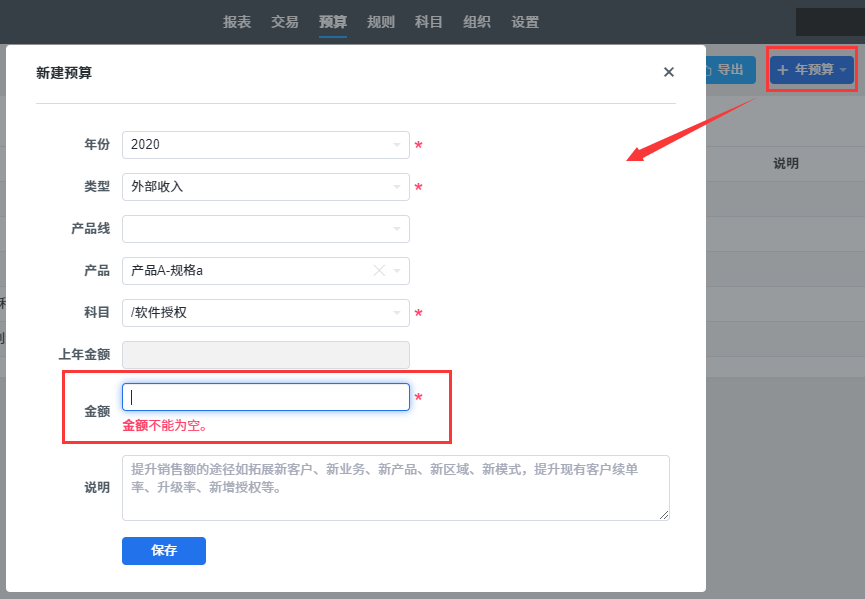Click the disabled 上年金额 field
Image resolution: width=865 pixels, height=599 pixels.
click(265, 355)
